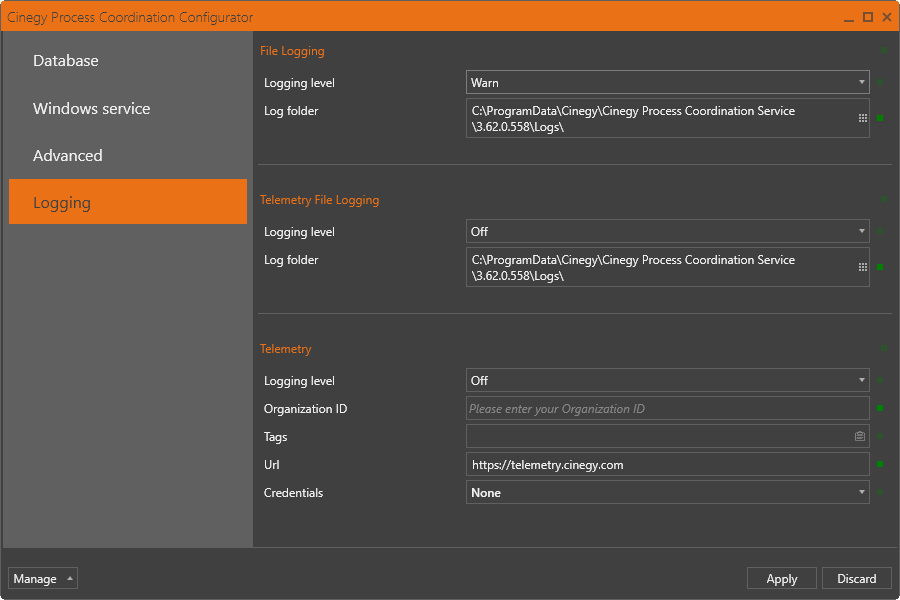Click the Organization ID input field
Viewport: 900px width, 600px height.
[x=668, y=408]
